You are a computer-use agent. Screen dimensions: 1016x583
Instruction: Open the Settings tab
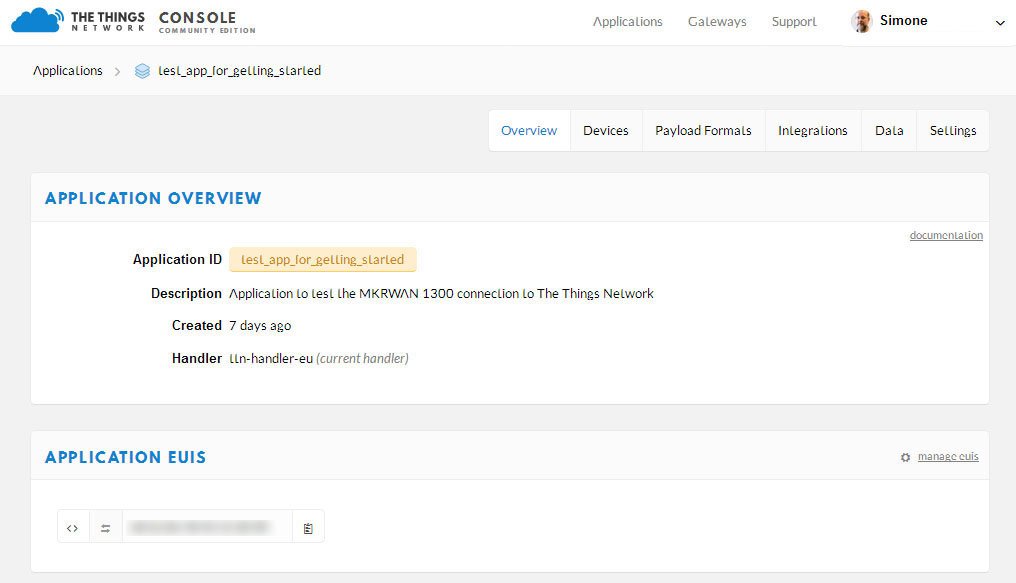[x=952, y=130]
